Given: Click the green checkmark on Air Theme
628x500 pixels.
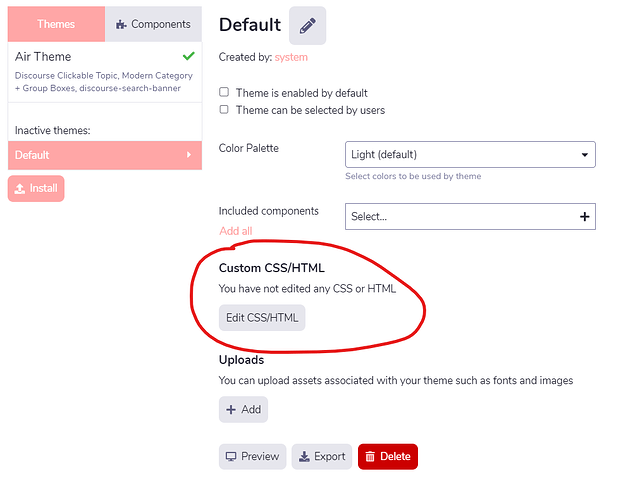Looking at the screenshot, I should 187,57.
